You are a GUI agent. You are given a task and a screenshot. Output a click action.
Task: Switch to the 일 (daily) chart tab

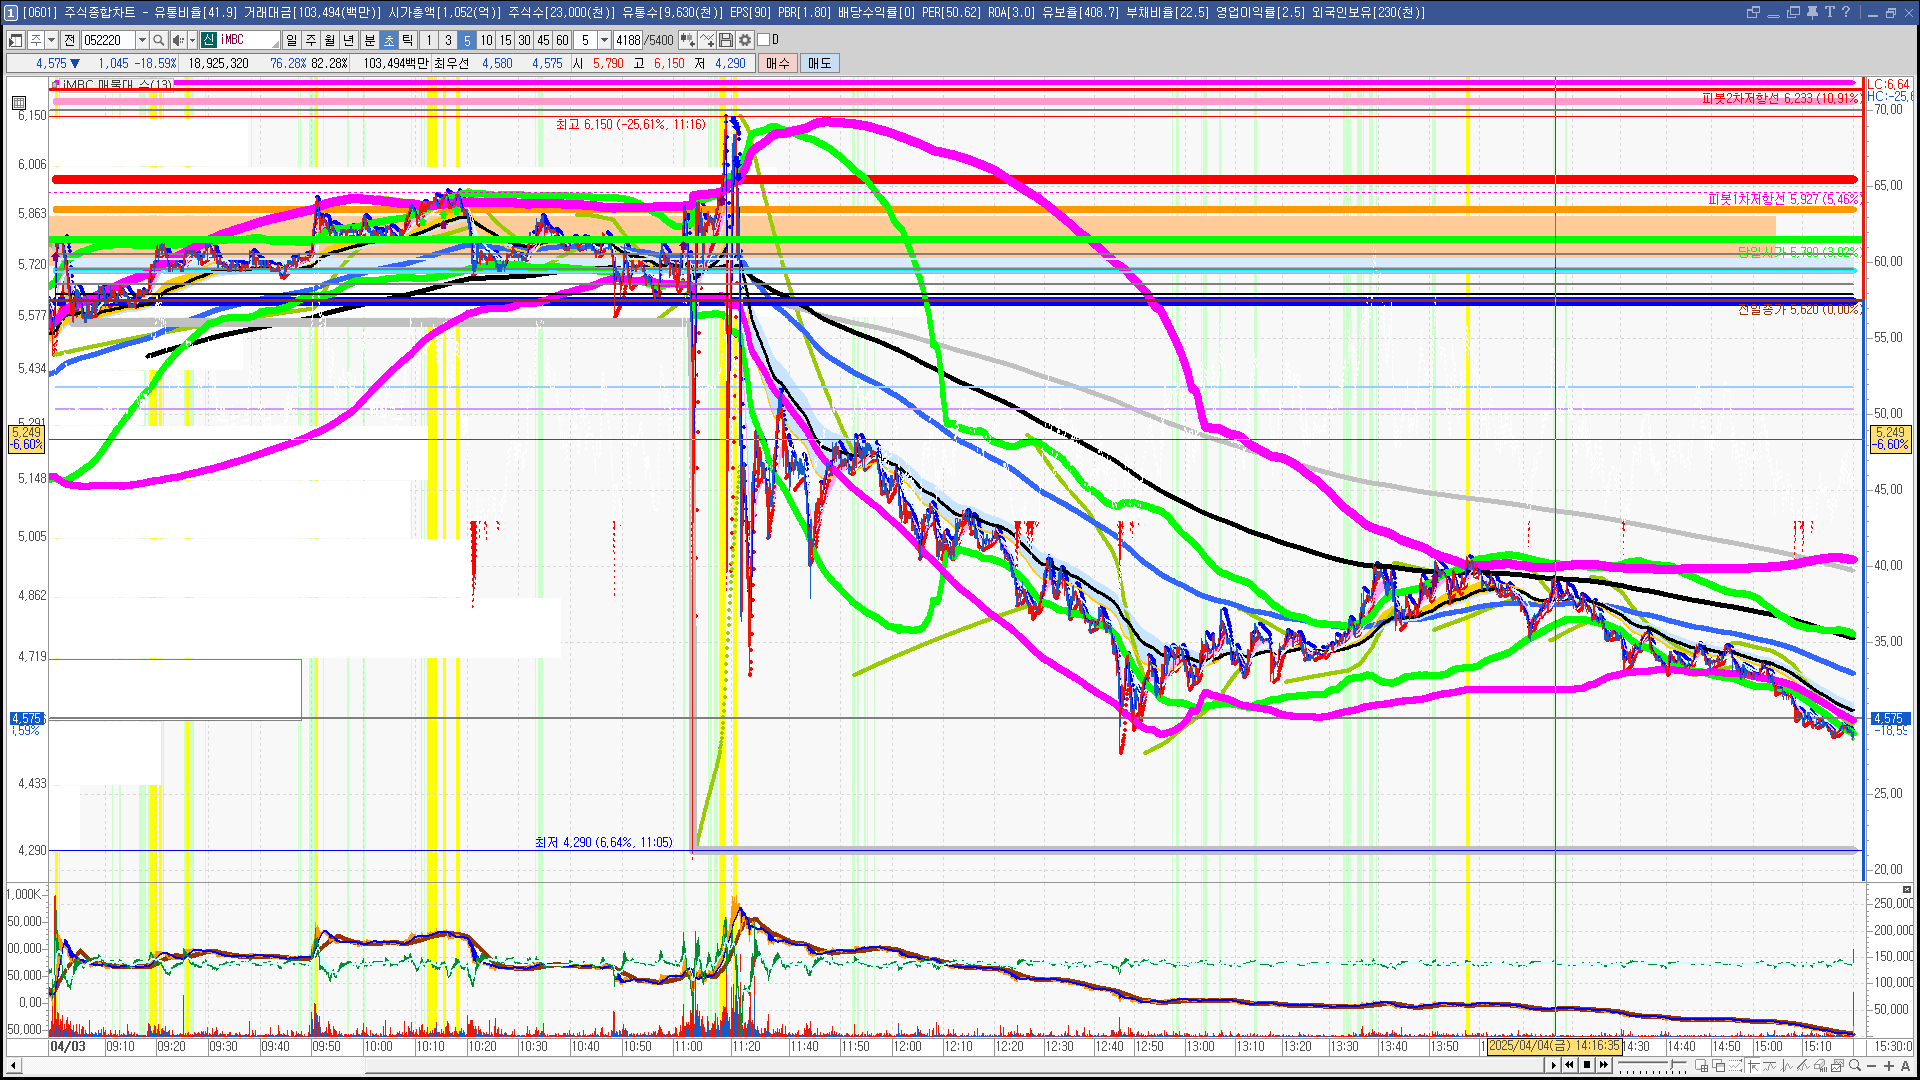pos(291,40)
